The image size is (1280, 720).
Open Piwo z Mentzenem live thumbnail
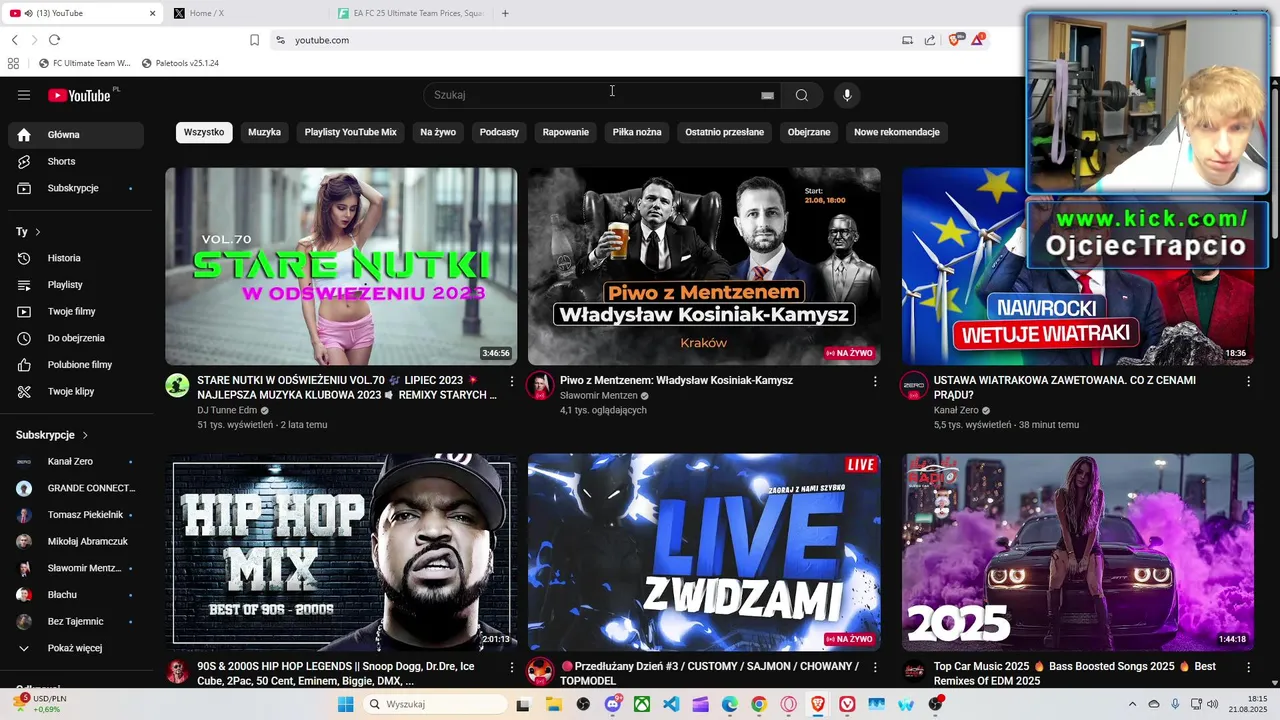pyautogui.click(x=704, y=266)
